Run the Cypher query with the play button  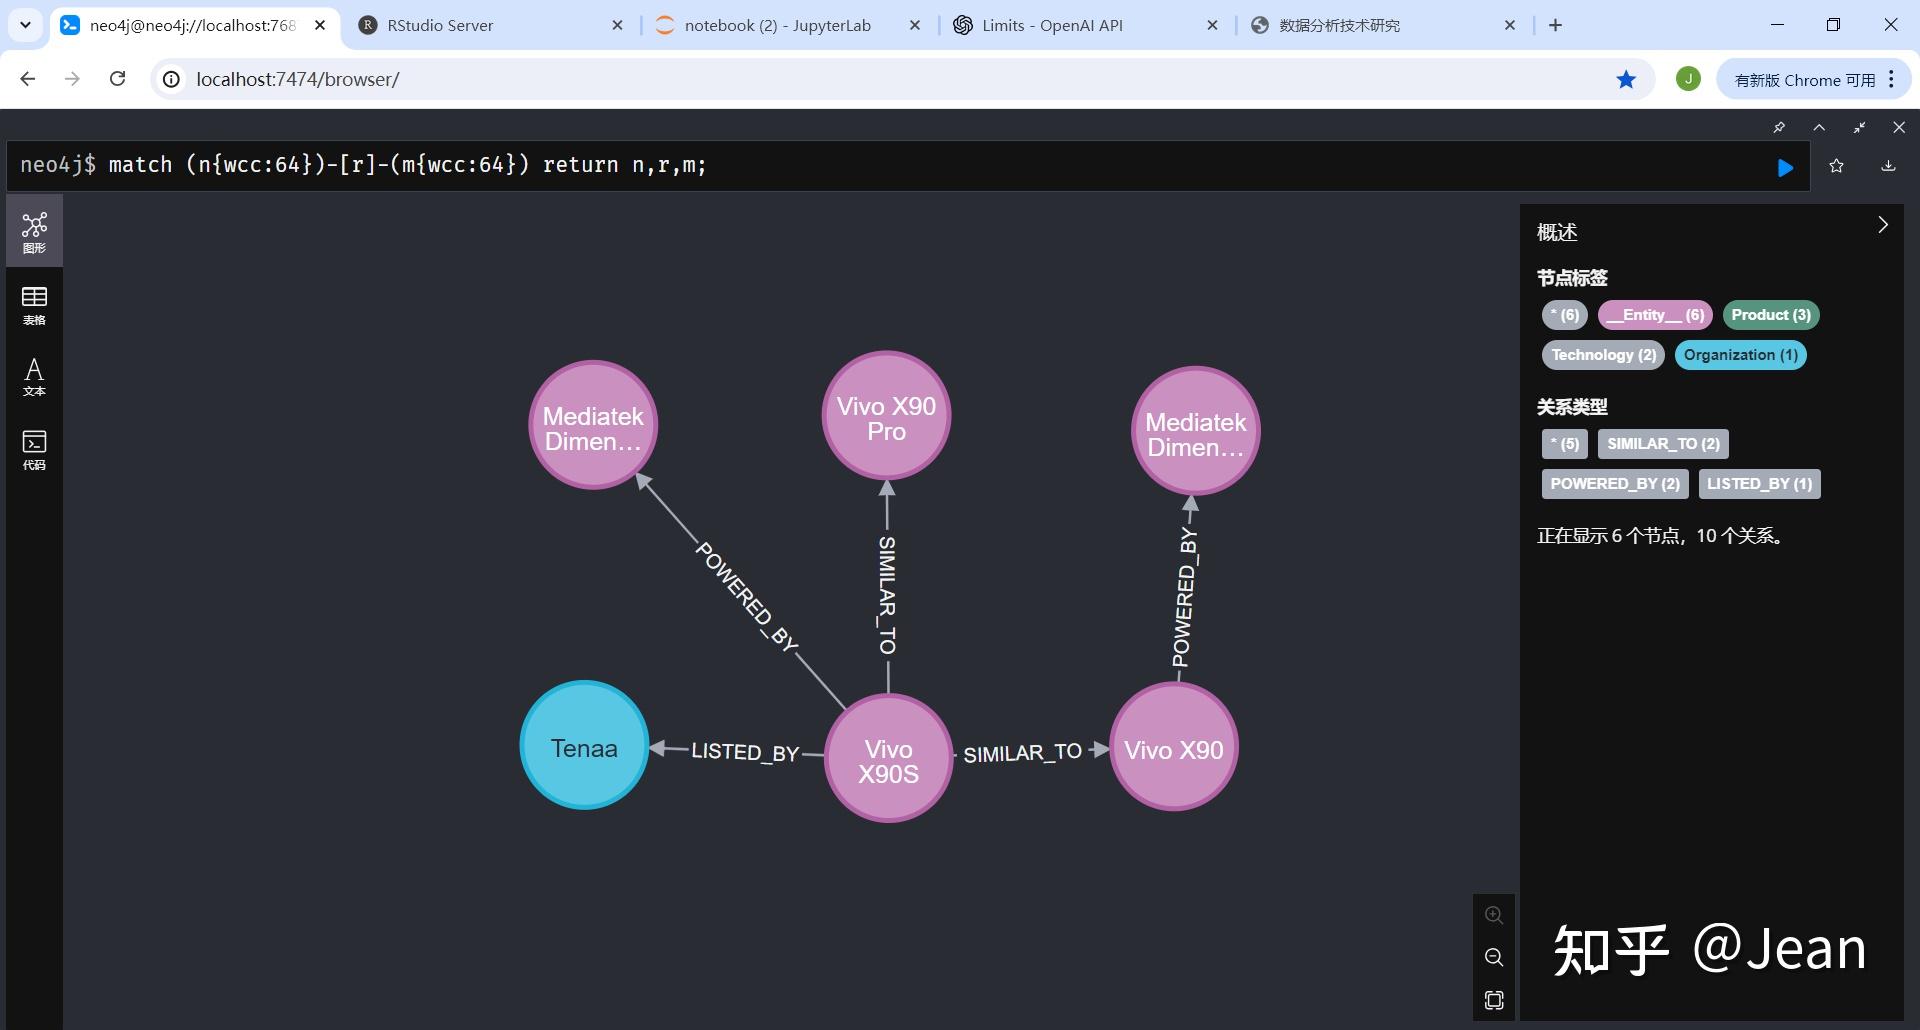[1786, 166]
